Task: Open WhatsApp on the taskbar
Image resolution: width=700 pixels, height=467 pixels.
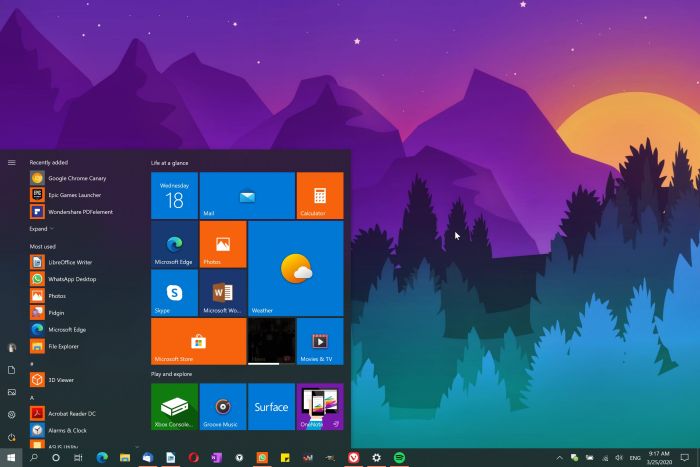Action: pyautogui.click(x=262, y=458)
